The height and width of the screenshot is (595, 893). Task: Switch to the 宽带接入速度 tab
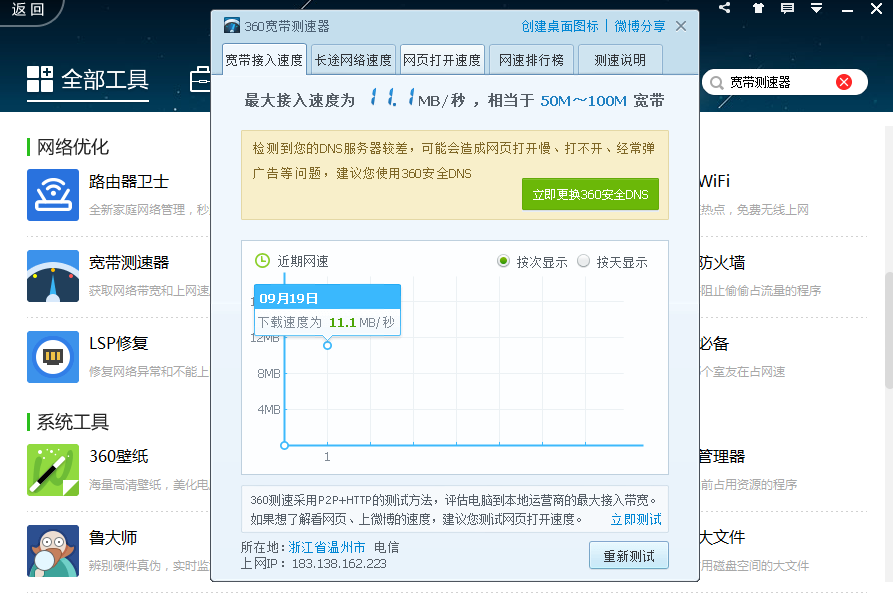click(264, 59)
